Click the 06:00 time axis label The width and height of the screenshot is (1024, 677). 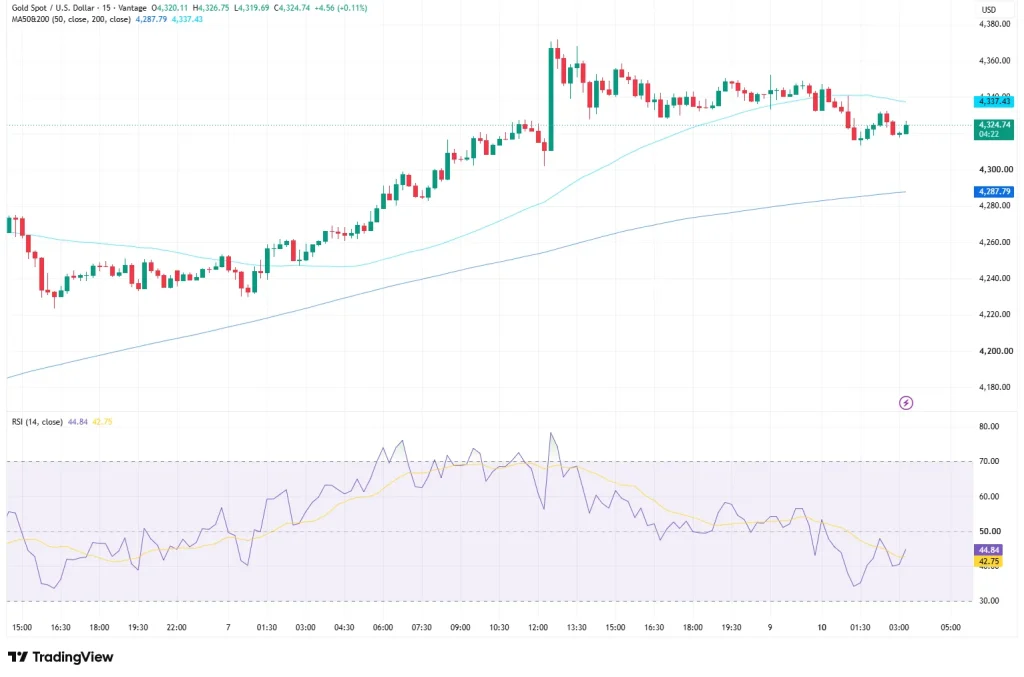click(383, 627)
